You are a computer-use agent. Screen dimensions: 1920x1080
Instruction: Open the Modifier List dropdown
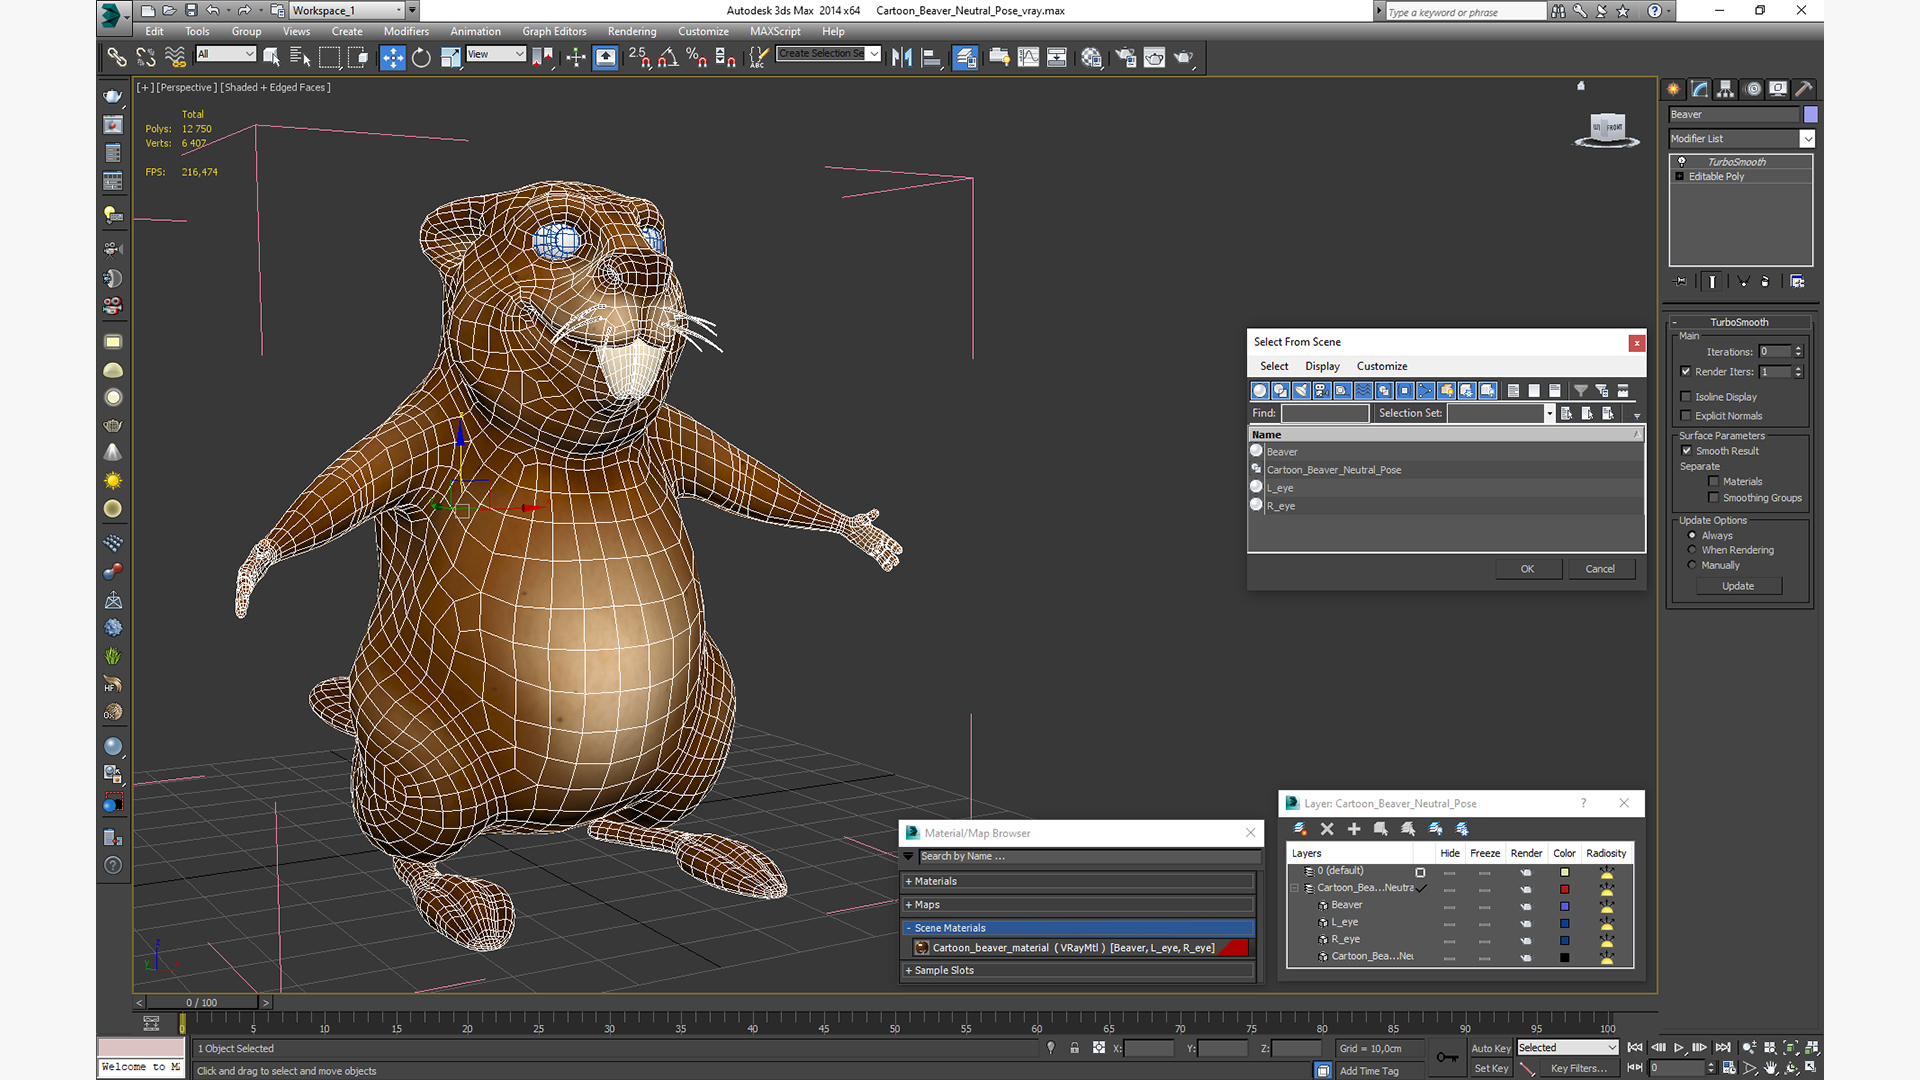(x=1807, y=139)
